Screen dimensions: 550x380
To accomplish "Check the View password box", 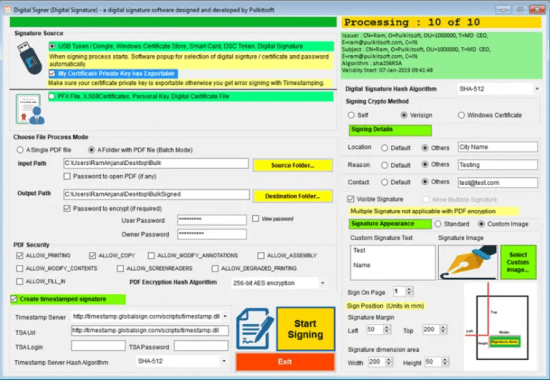I will coord(256,219).
